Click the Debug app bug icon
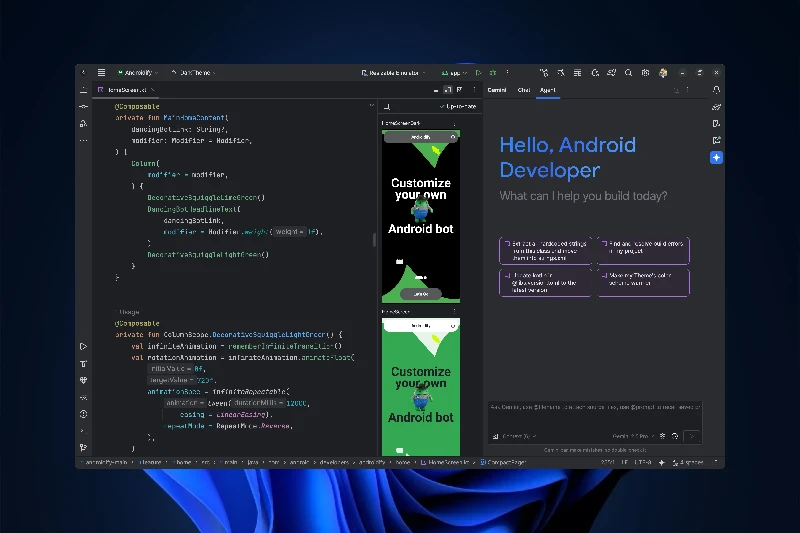The image size is (800, 533). point(493,73)
